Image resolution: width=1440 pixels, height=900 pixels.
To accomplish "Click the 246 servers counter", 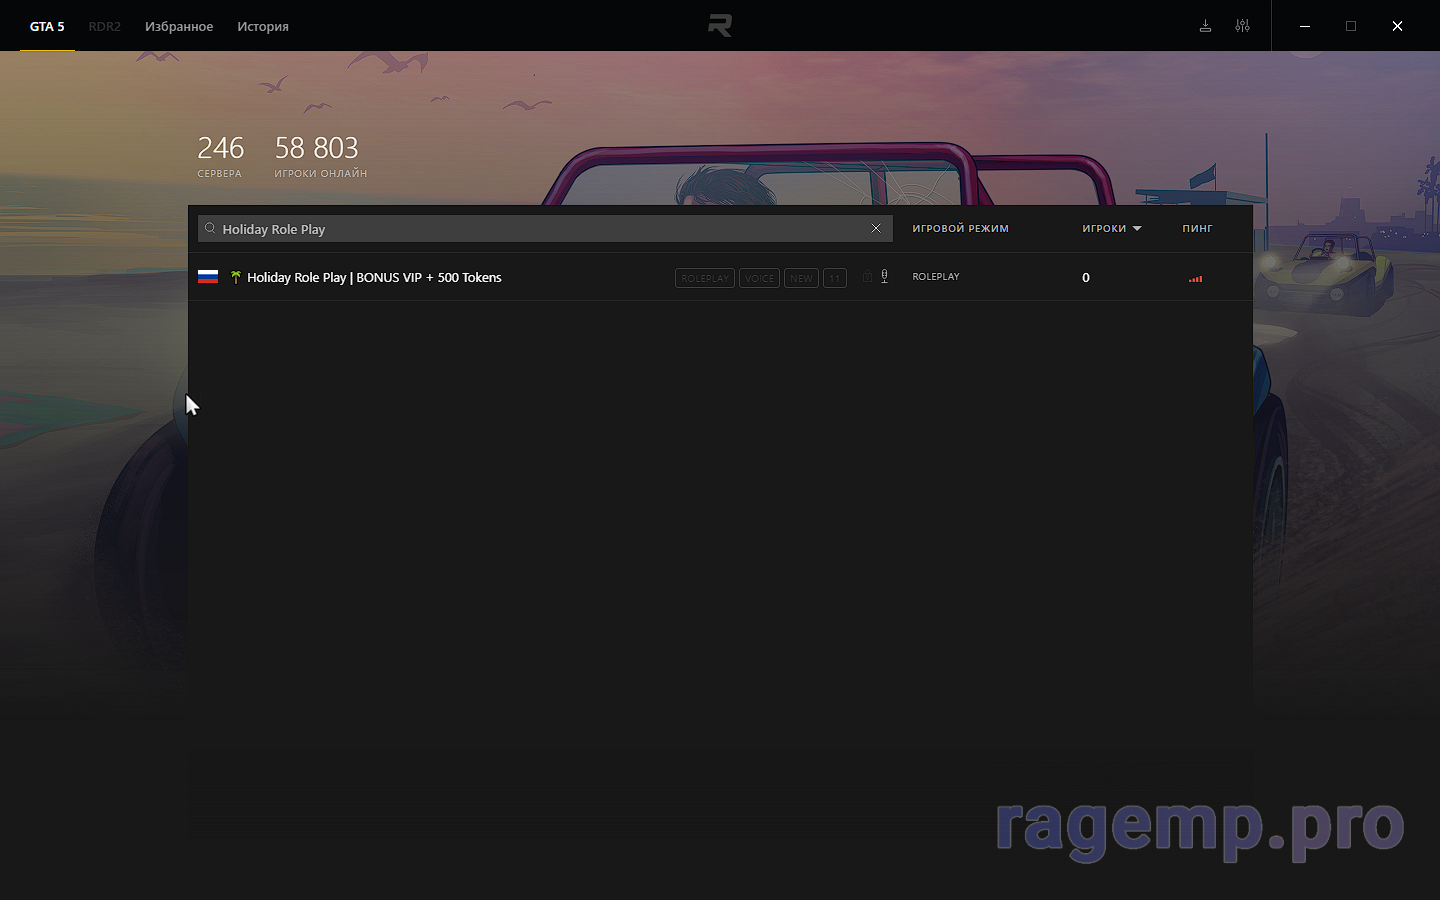I will click(220, 156).
